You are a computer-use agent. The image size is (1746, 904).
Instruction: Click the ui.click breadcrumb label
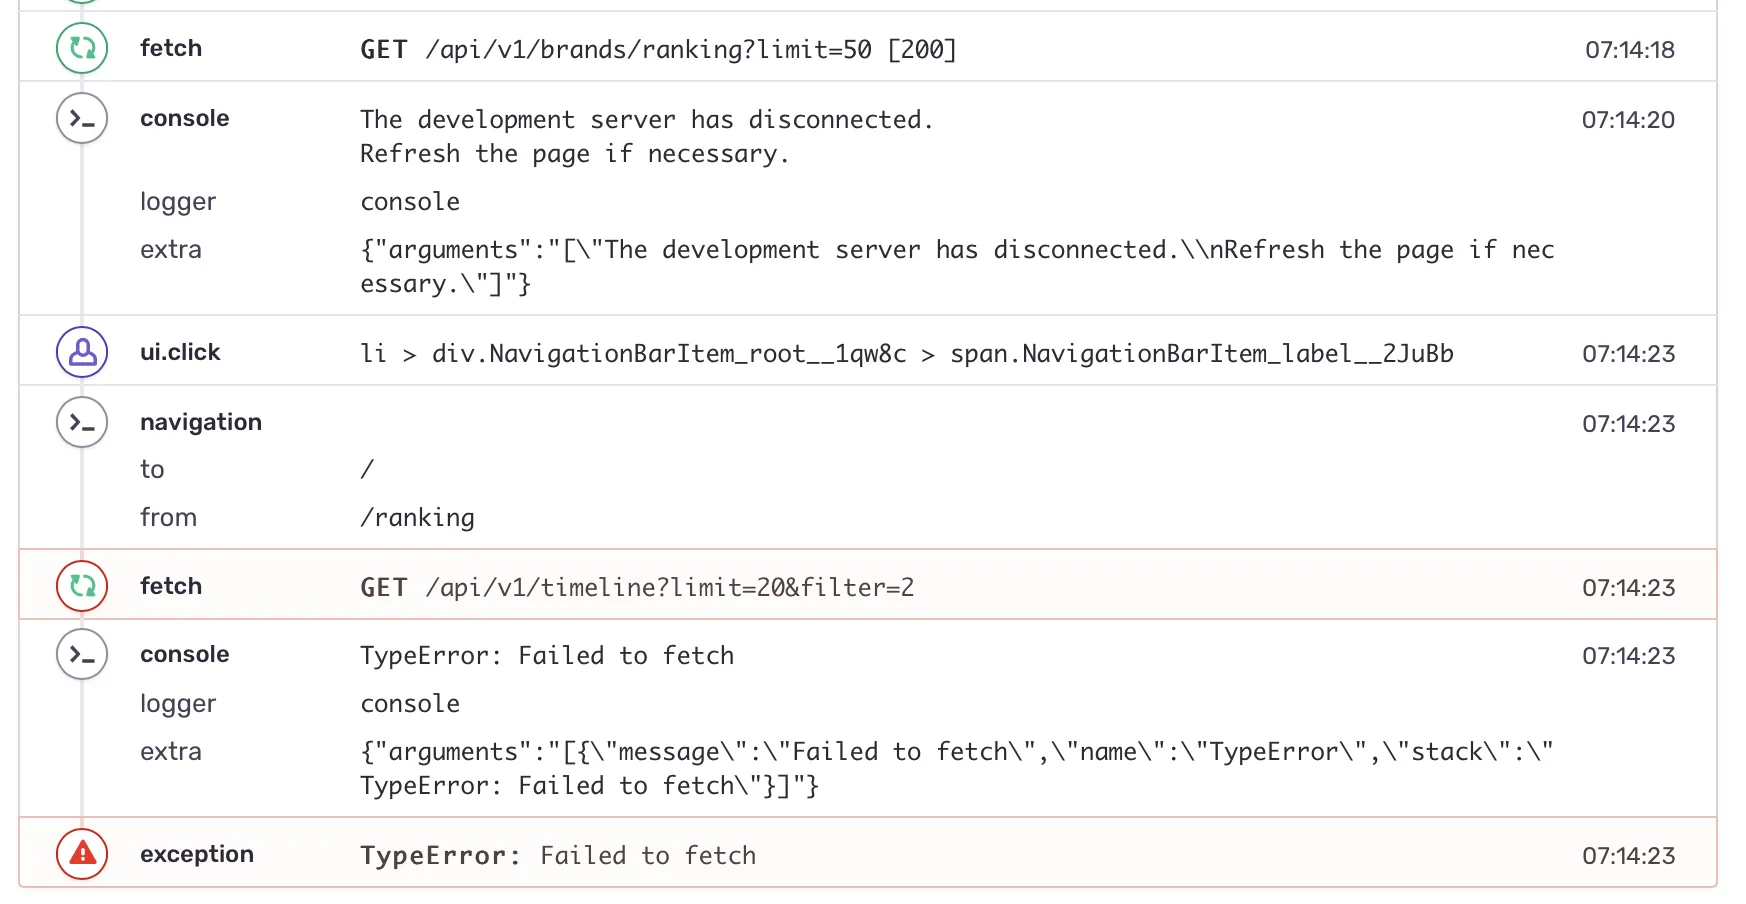[x=180, y=352]
